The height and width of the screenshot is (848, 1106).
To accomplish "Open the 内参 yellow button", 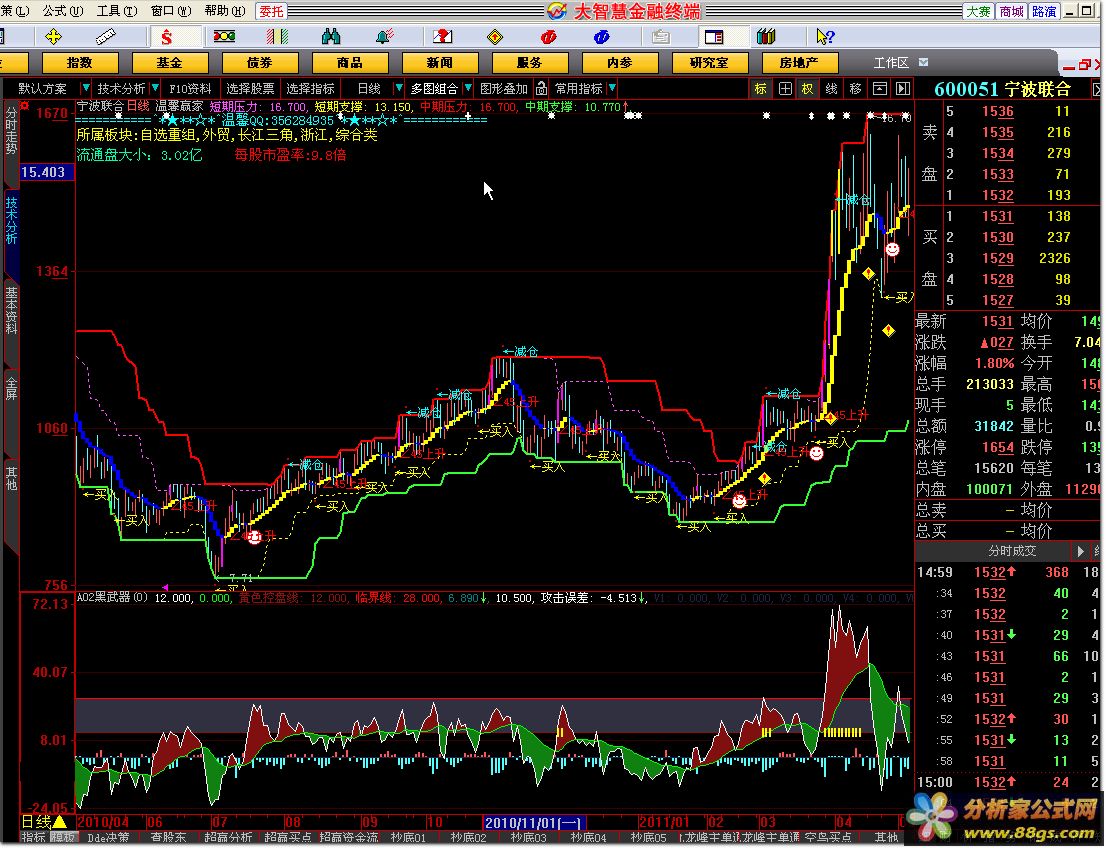I will (620, 63).
